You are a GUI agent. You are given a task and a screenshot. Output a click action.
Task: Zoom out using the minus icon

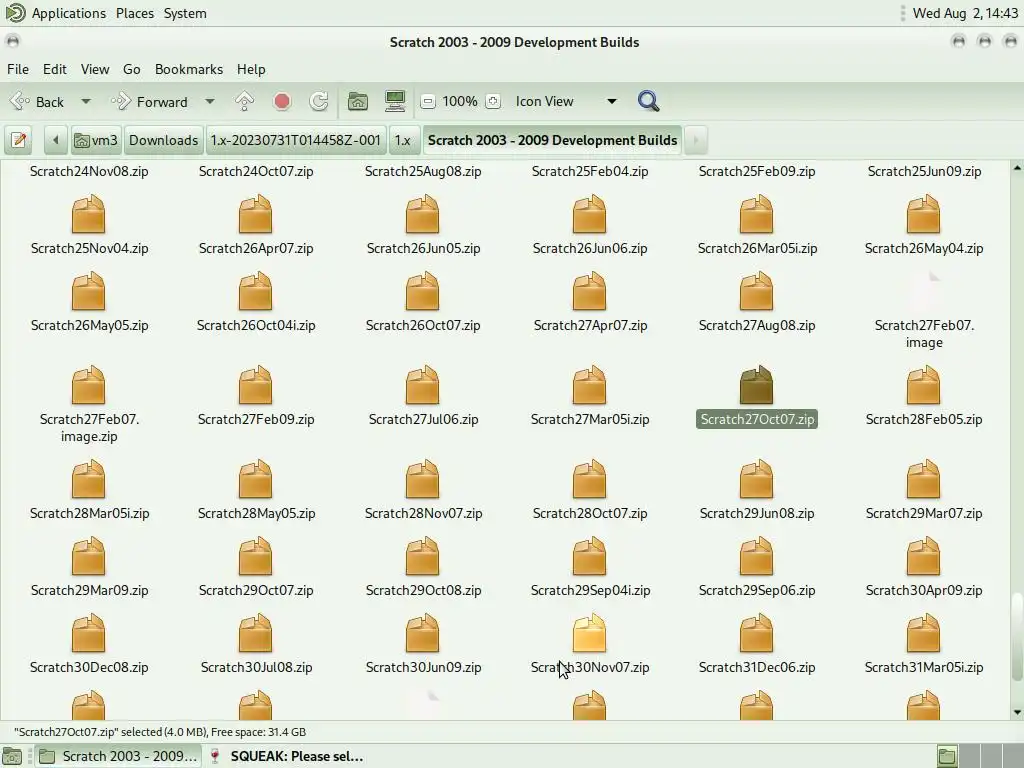coord(428,101)
